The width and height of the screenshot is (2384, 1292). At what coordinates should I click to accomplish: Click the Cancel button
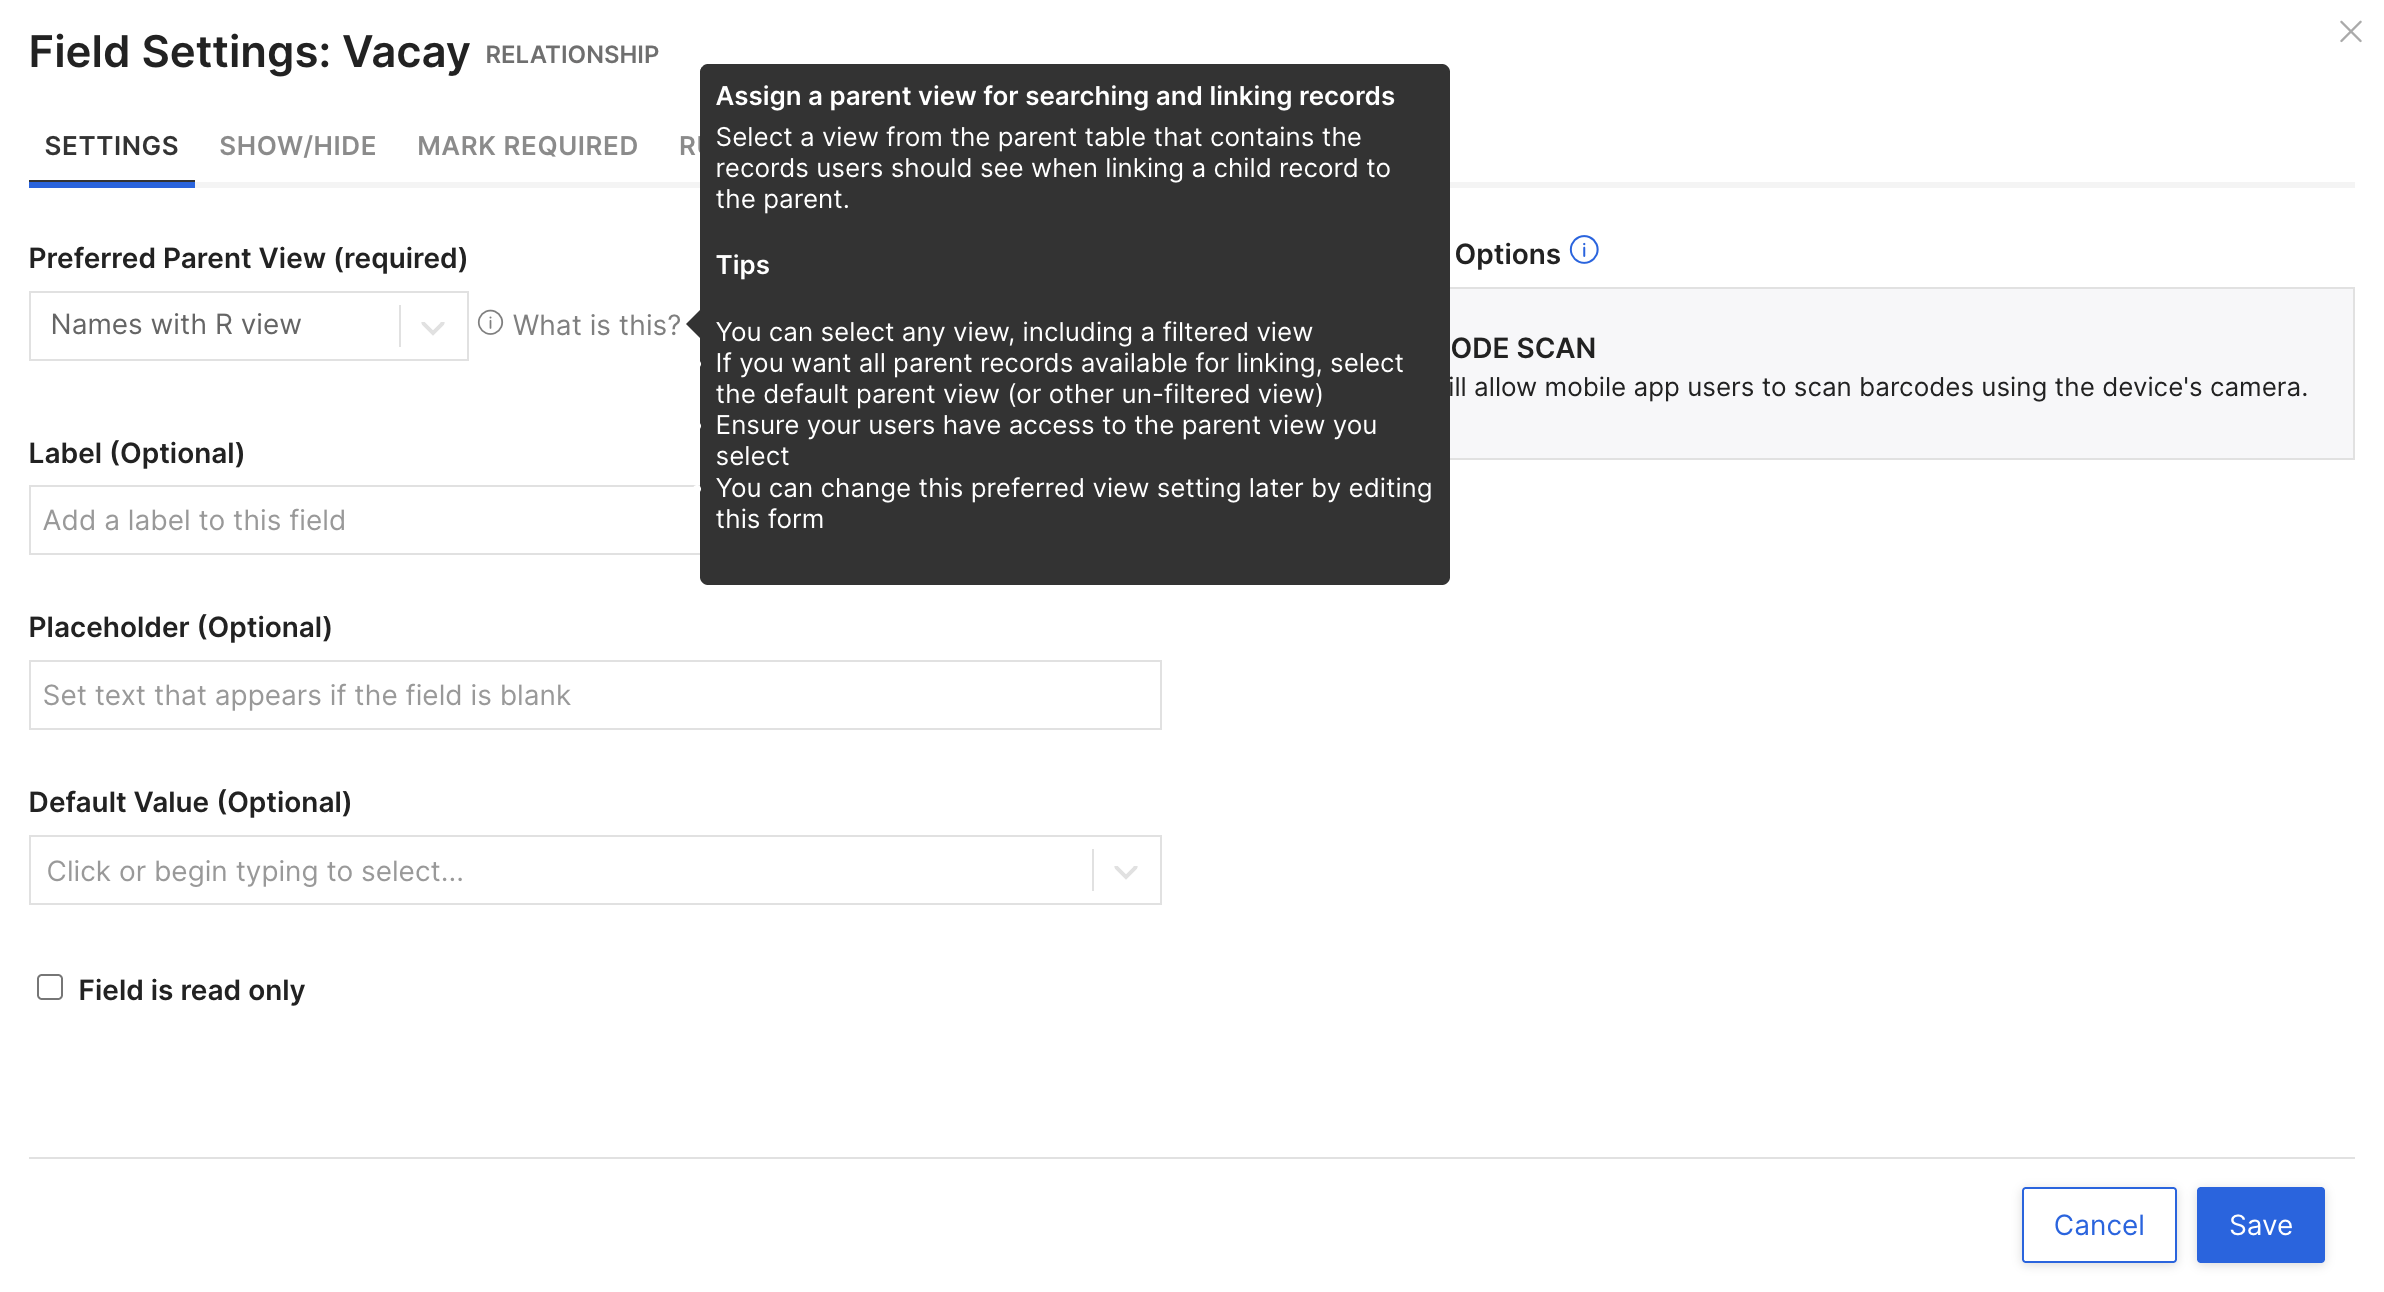(x=2099, y=1225)
